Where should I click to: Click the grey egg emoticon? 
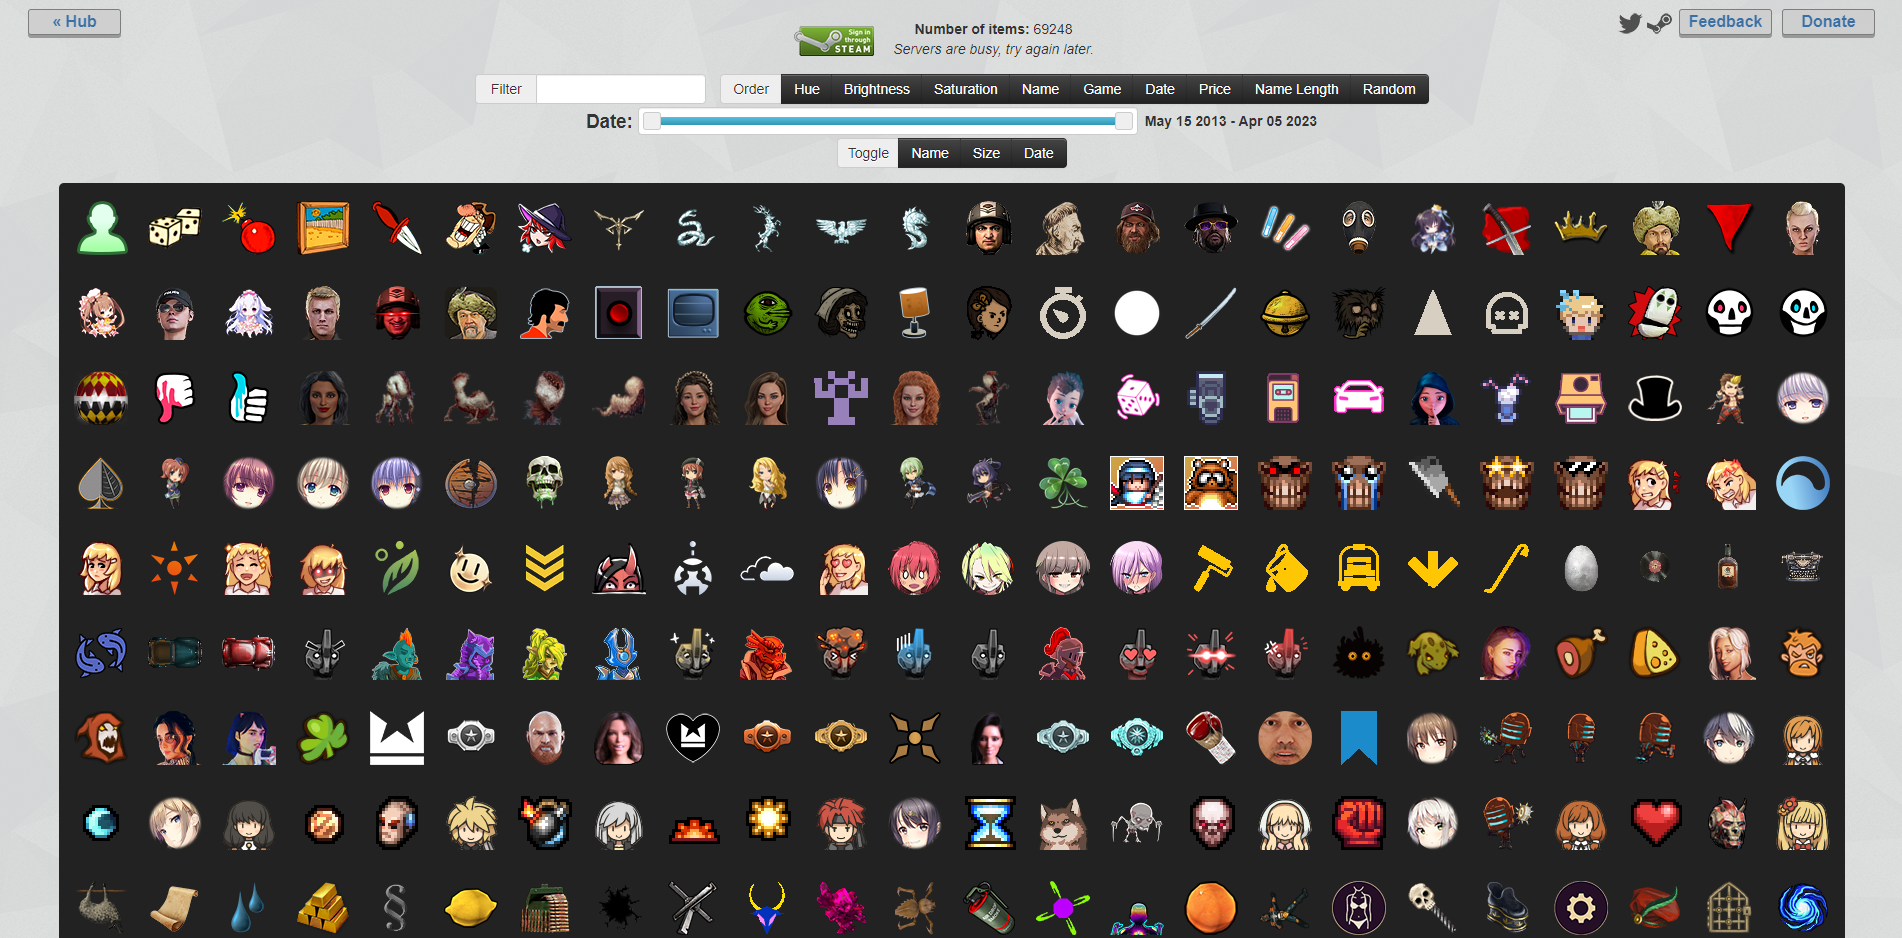(x=1581, y=568)
